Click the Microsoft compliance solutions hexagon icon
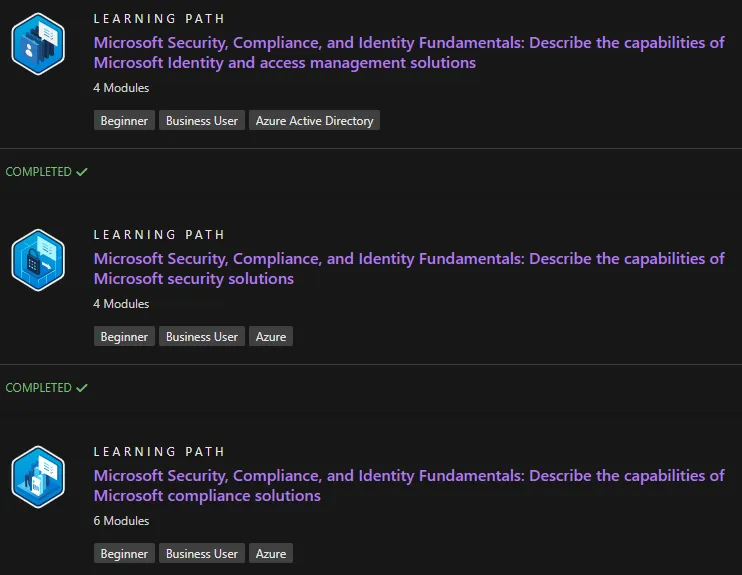The height and width of the screenshot is (575, 742). coord(38,477)
